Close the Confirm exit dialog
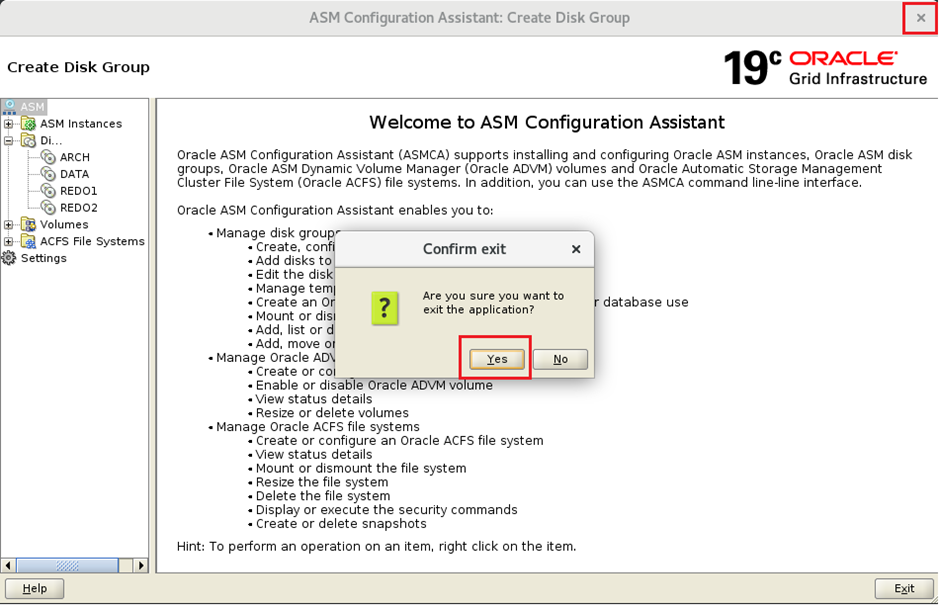The width and height of the screenshot is (939, 609). pos(575,249)
